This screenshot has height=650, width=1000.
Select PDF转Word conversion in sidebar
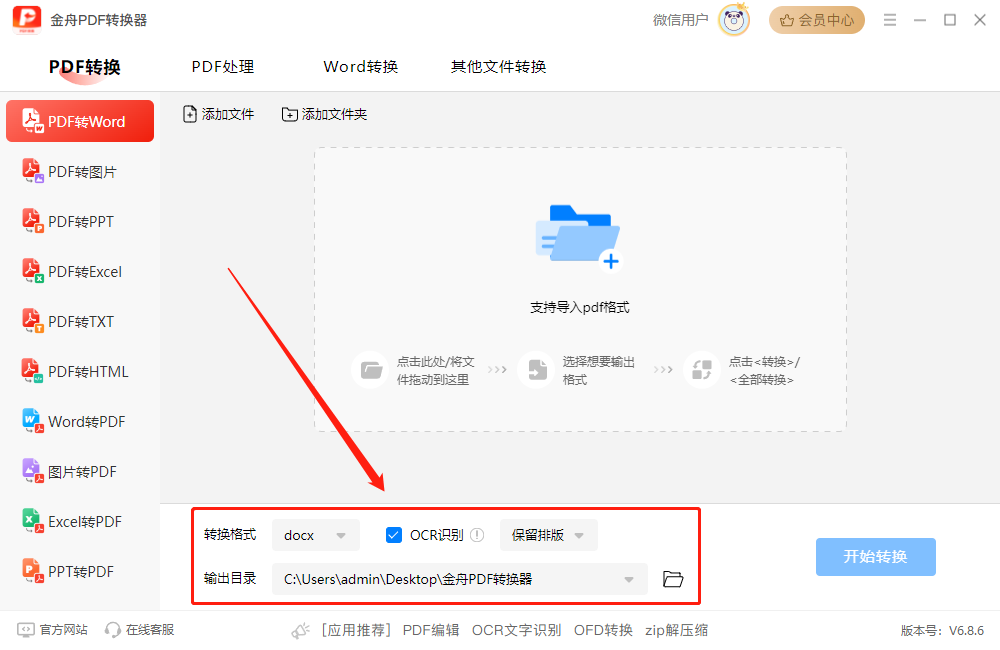[80, 121]
